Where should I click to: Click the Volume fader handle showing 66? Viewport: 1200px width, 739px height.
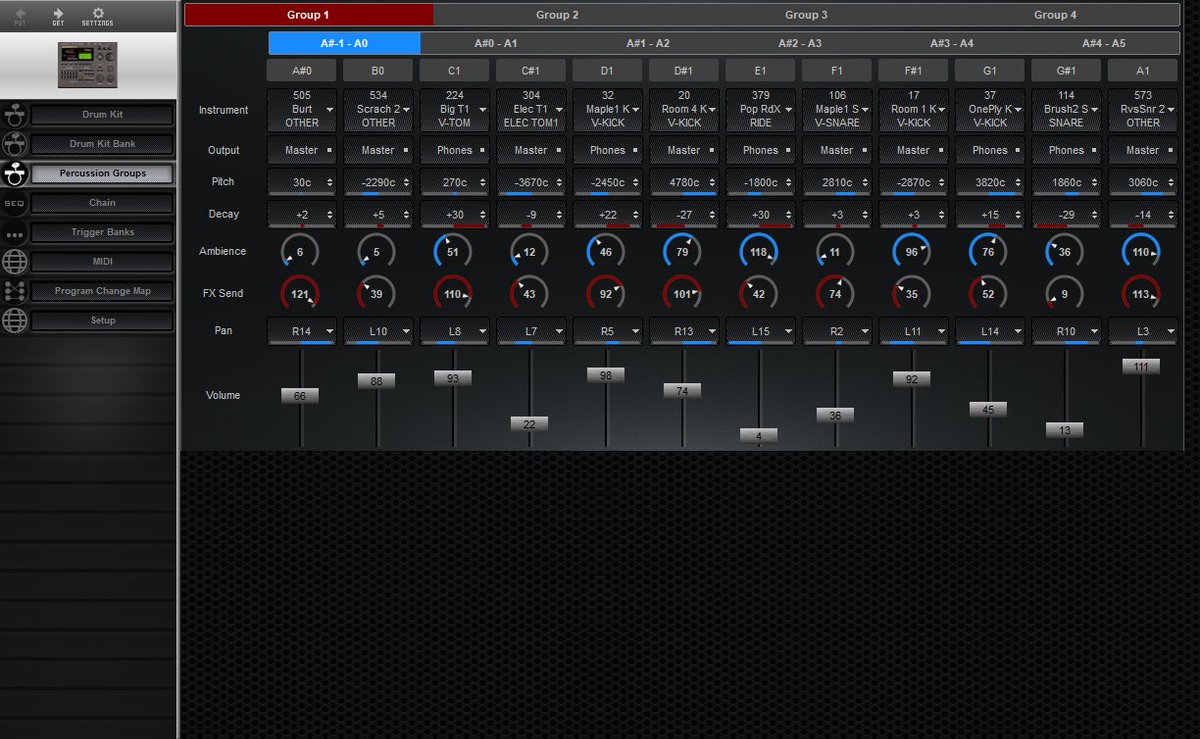click(300, 396)
